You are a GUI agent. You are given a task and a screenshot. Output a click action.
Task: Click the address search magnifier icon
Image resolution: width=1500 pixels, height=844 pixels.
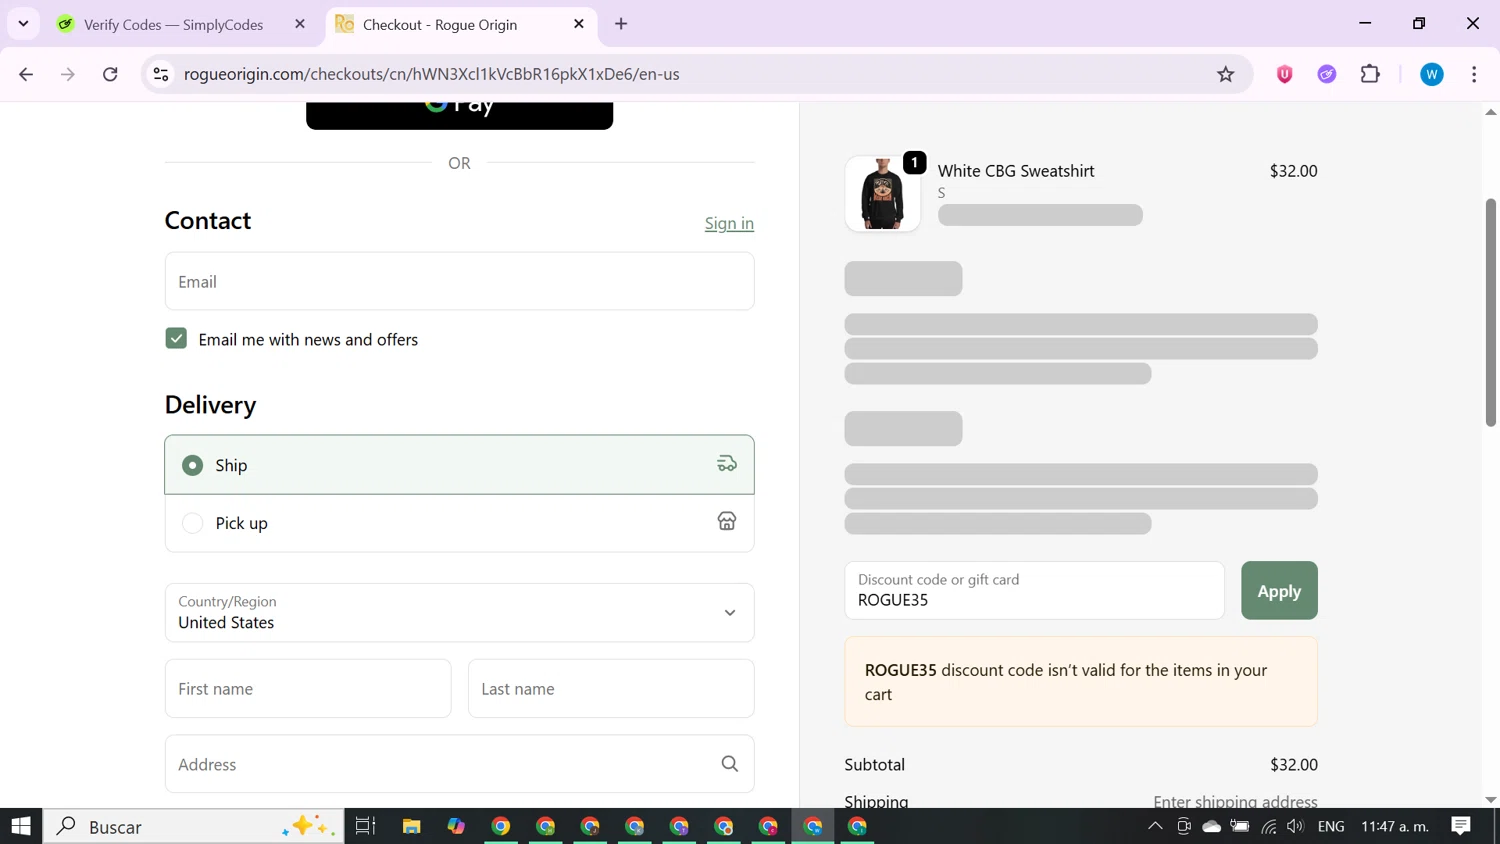pos(730,764)
